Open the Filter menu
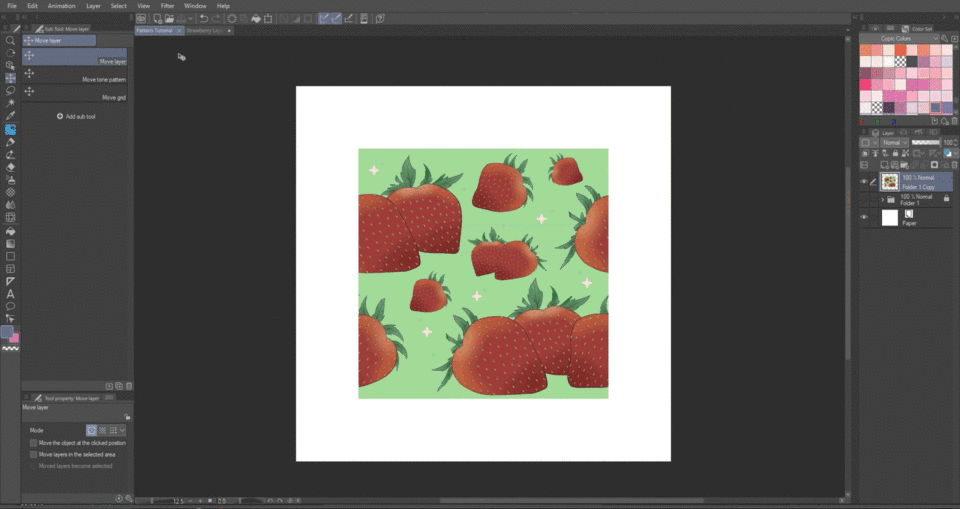The image size is (960, 509). [167, 6]
